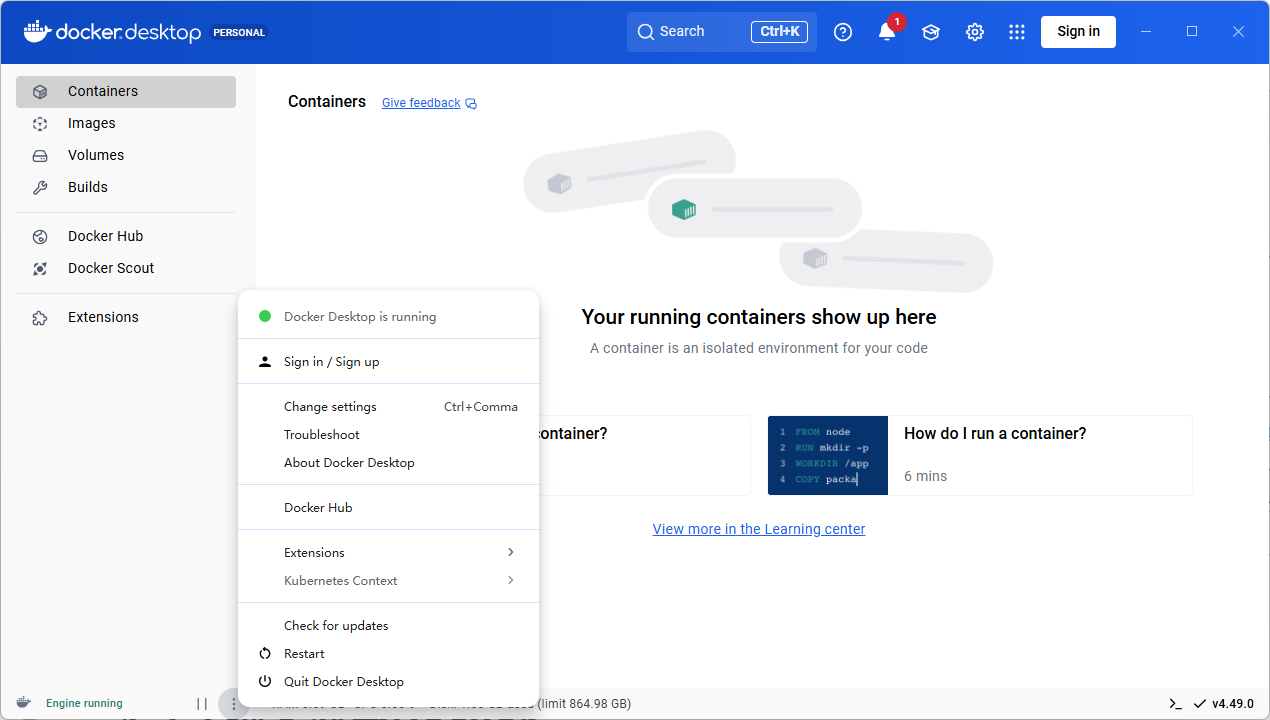The width and height of the screenshot is (1270, 720).
Task: Expand the Extensions submenu in popup
Action: (x=388, y=553)
